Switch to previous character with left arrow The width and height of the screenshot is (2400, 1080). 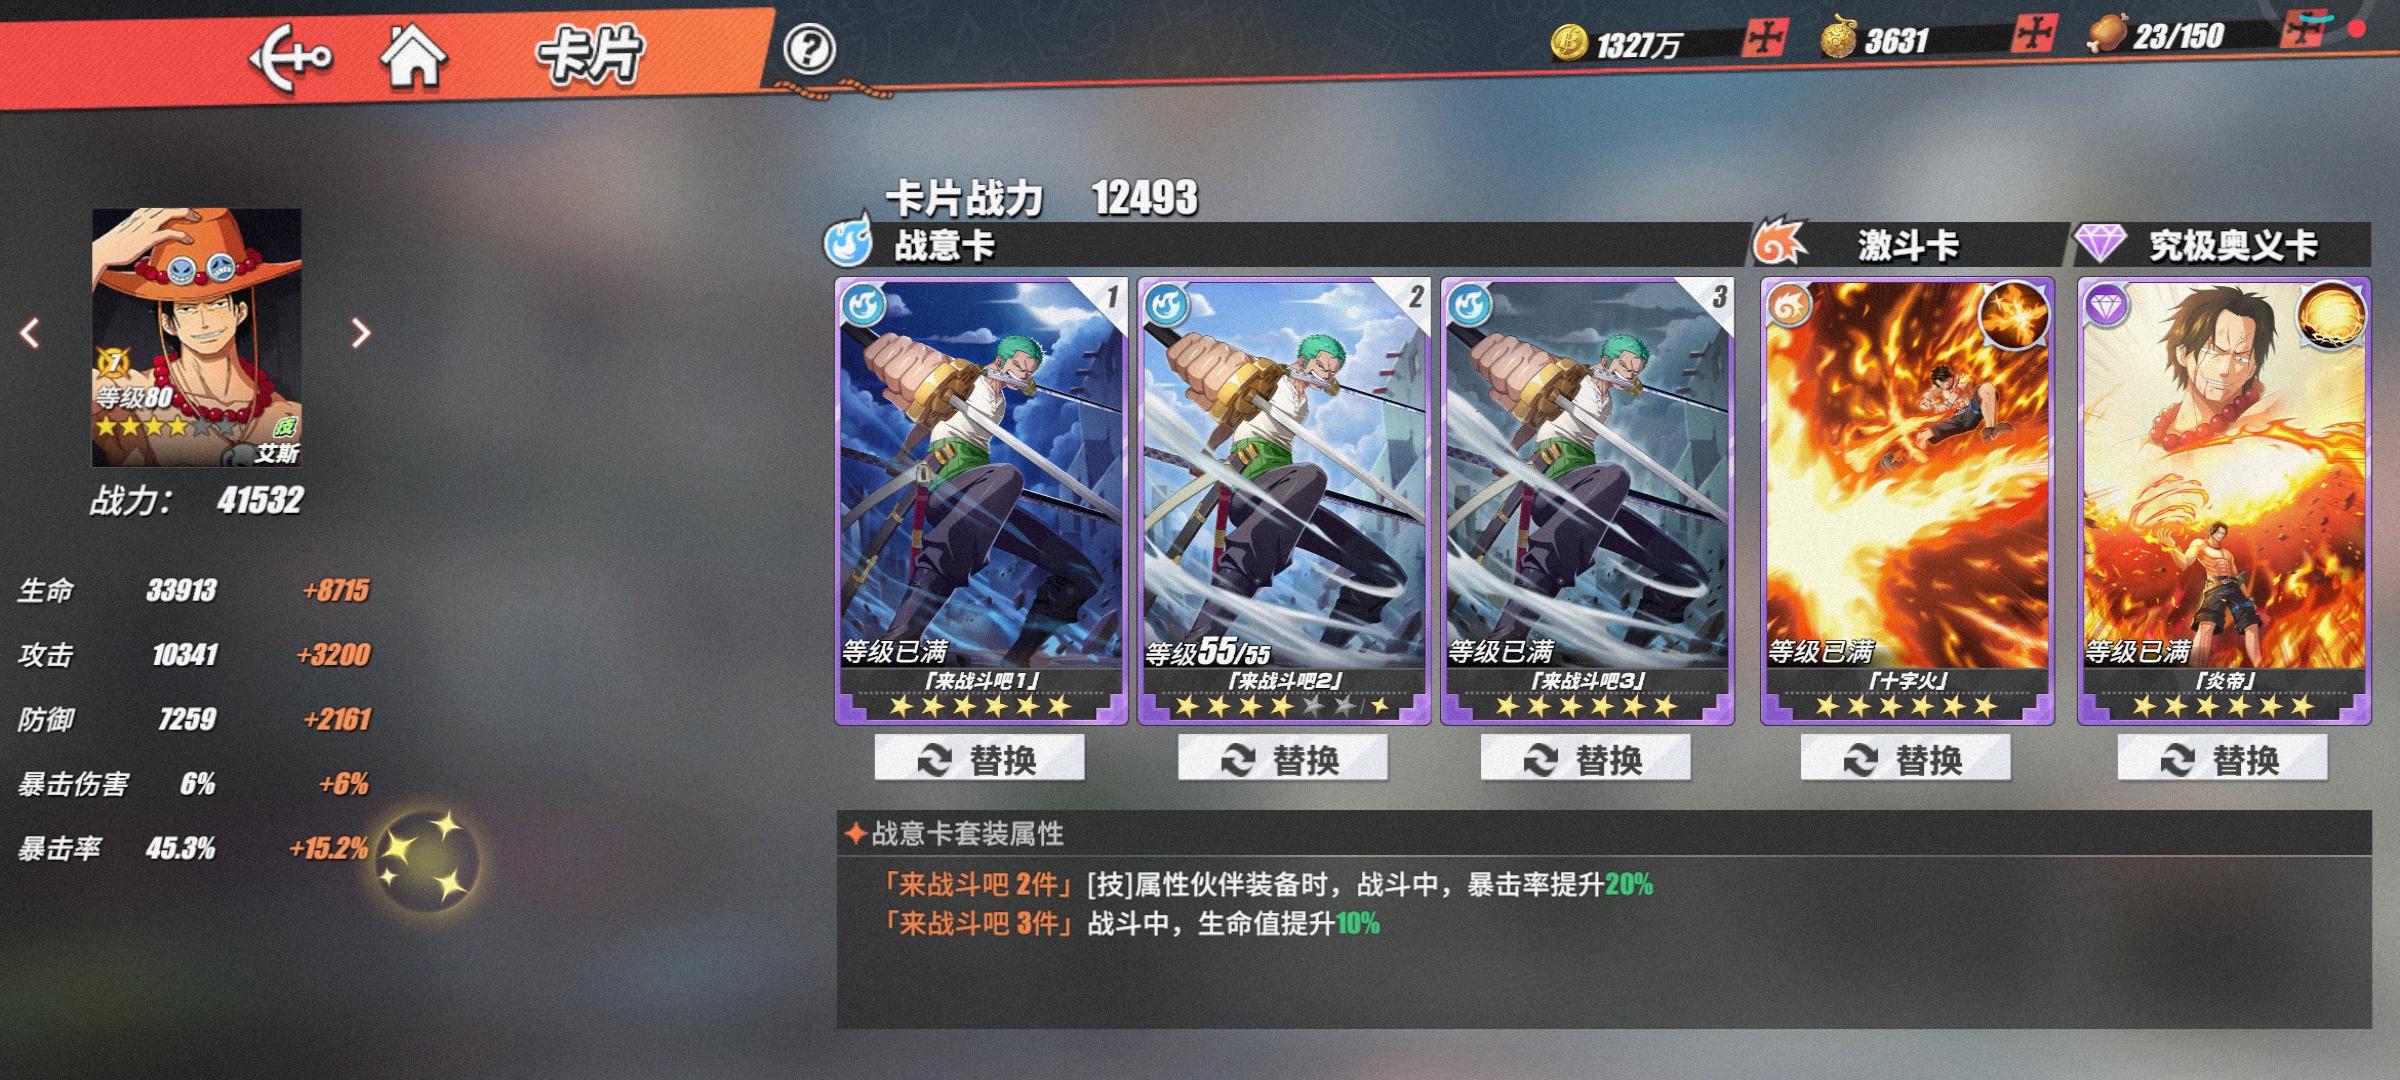30,333
